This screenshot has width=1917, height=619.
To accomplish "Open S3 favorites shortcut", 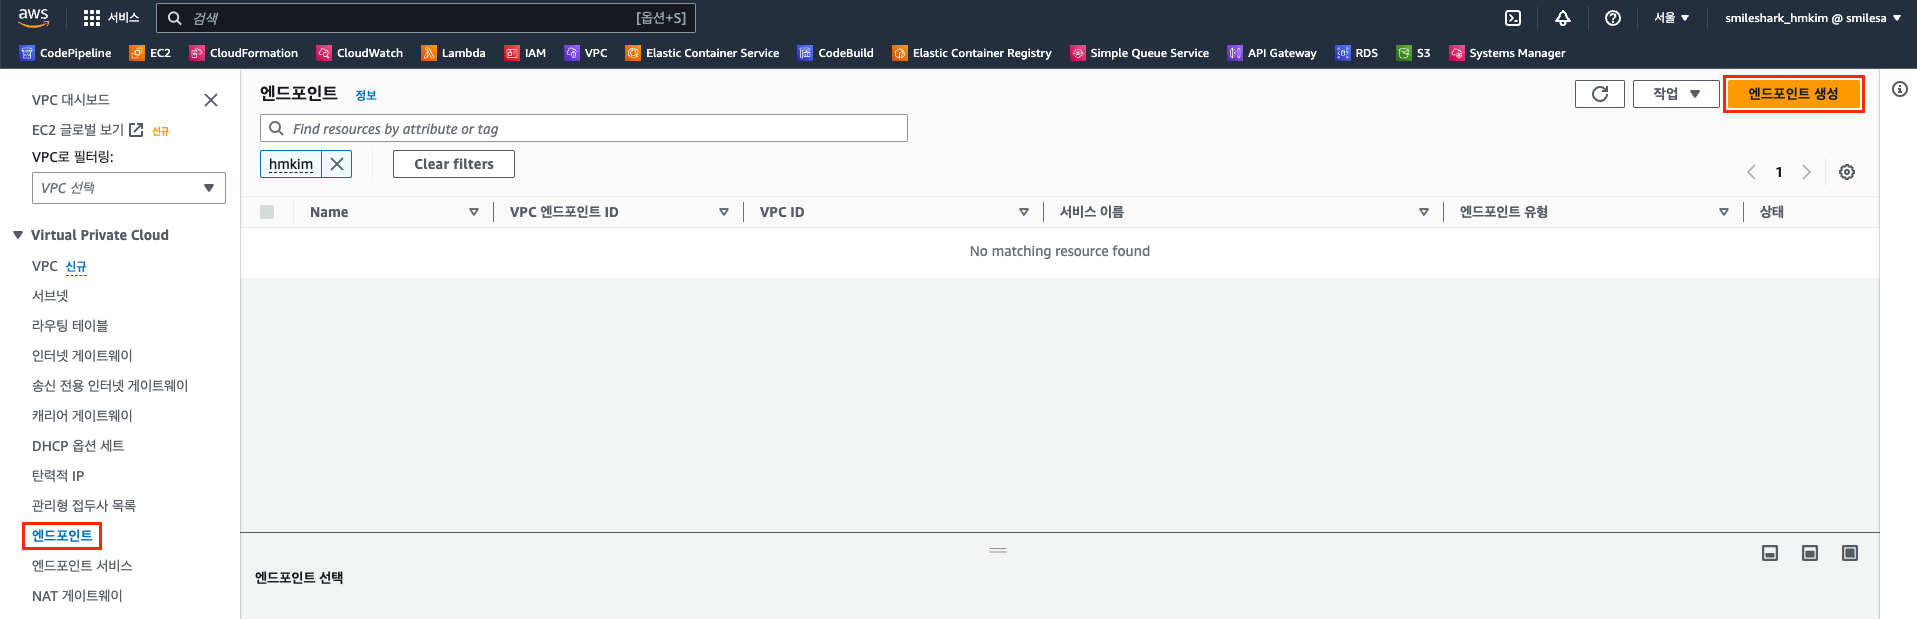I will 1414,53.
